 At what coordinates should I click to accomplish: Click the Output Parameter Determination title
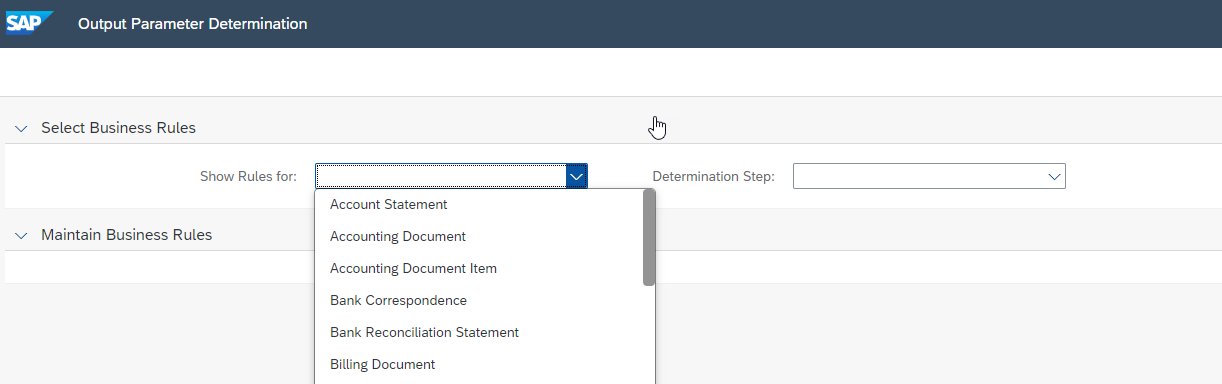click(x=192, y=23)
